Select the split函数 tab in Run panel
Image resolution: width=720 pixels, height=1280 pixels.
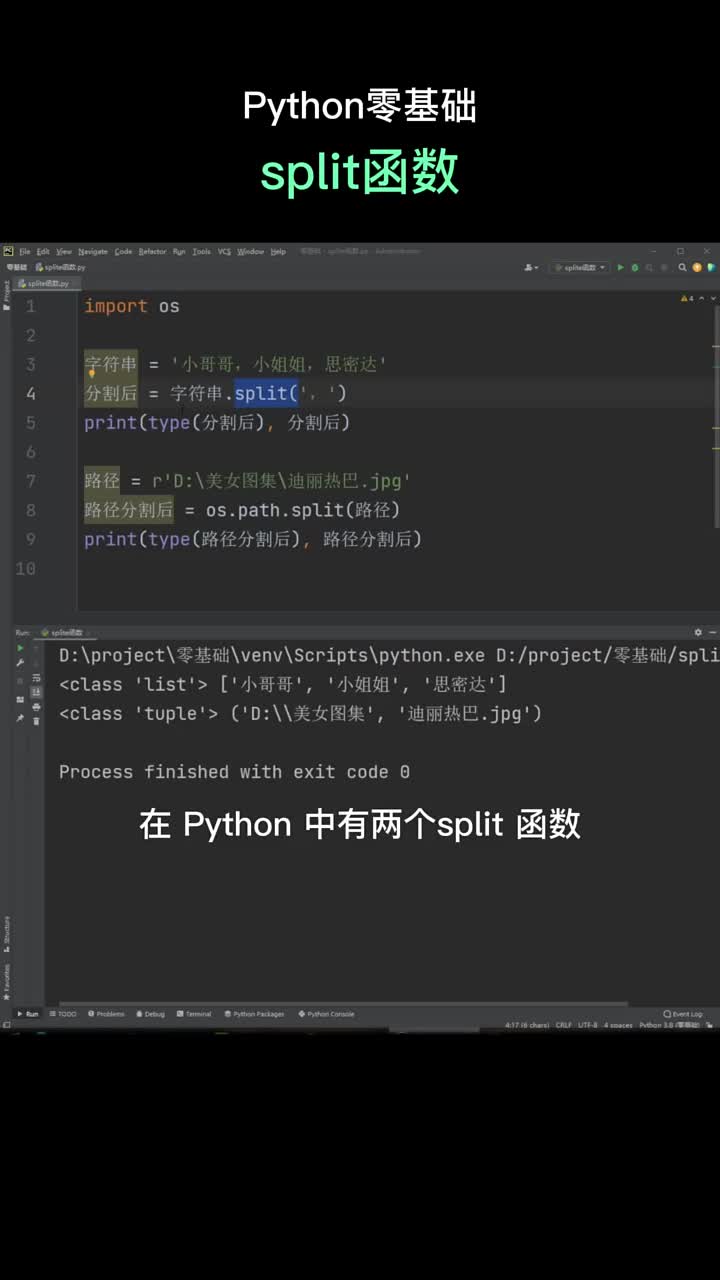(67, 632)
